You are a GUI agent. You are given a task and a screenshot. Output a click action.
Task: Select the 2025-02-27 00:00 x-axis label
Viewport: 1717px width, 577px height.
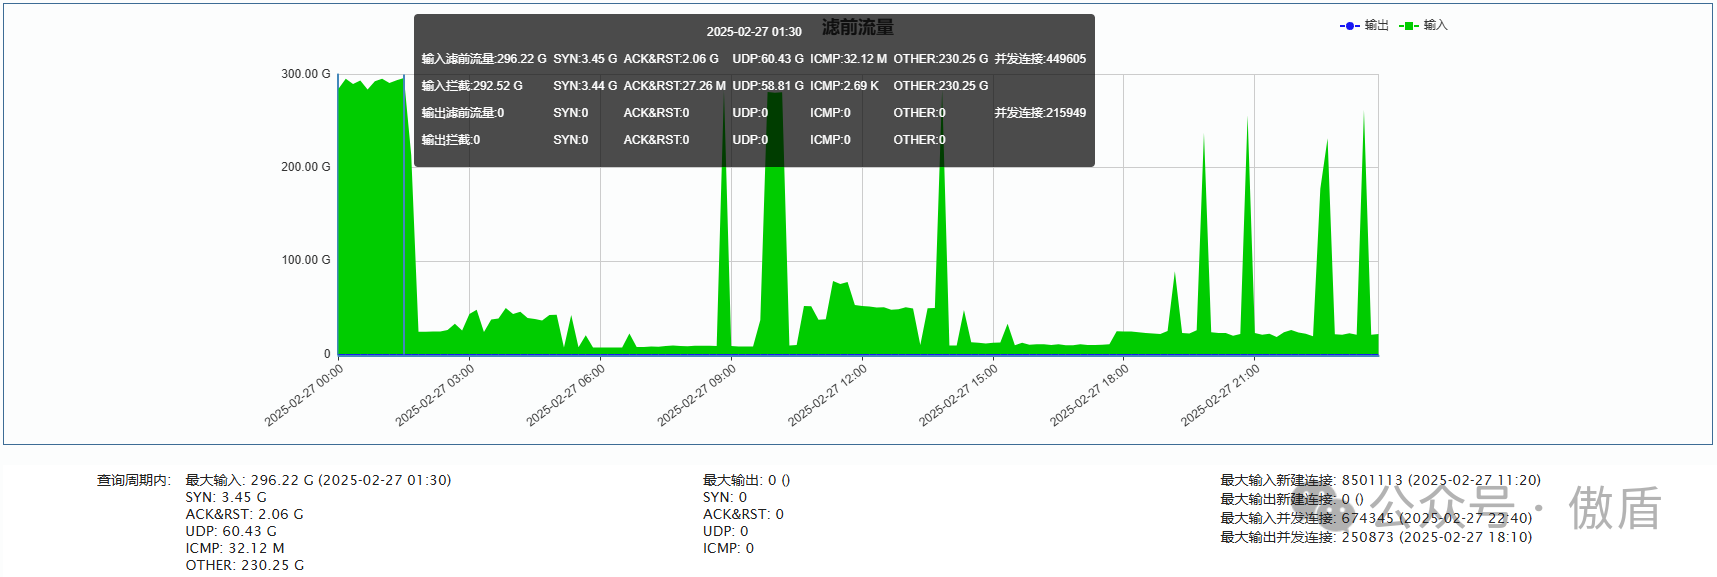(x=304, y=395)
